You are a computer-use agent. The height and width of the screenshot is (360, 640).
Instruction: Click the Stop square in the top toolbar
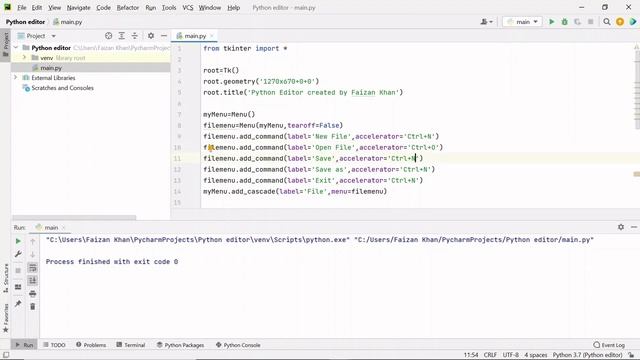pos(591,22)
